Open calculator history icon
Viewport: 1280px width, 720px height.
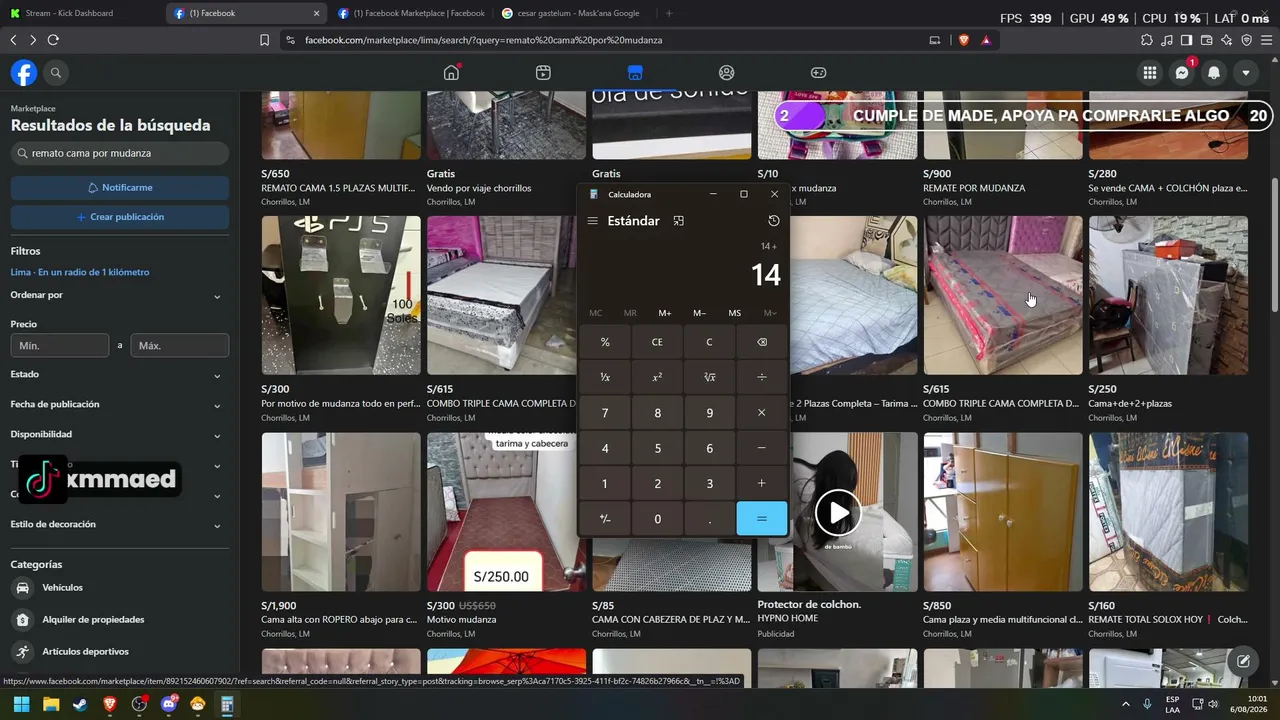tap(773, 221)
